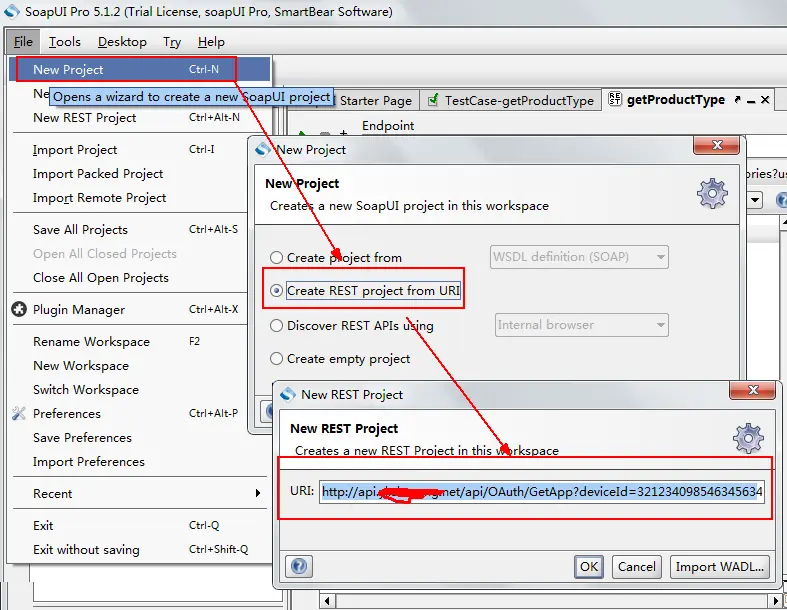The image size is (787, 610).
Task: Close the New Project dialog
Action: pos(717,145)
